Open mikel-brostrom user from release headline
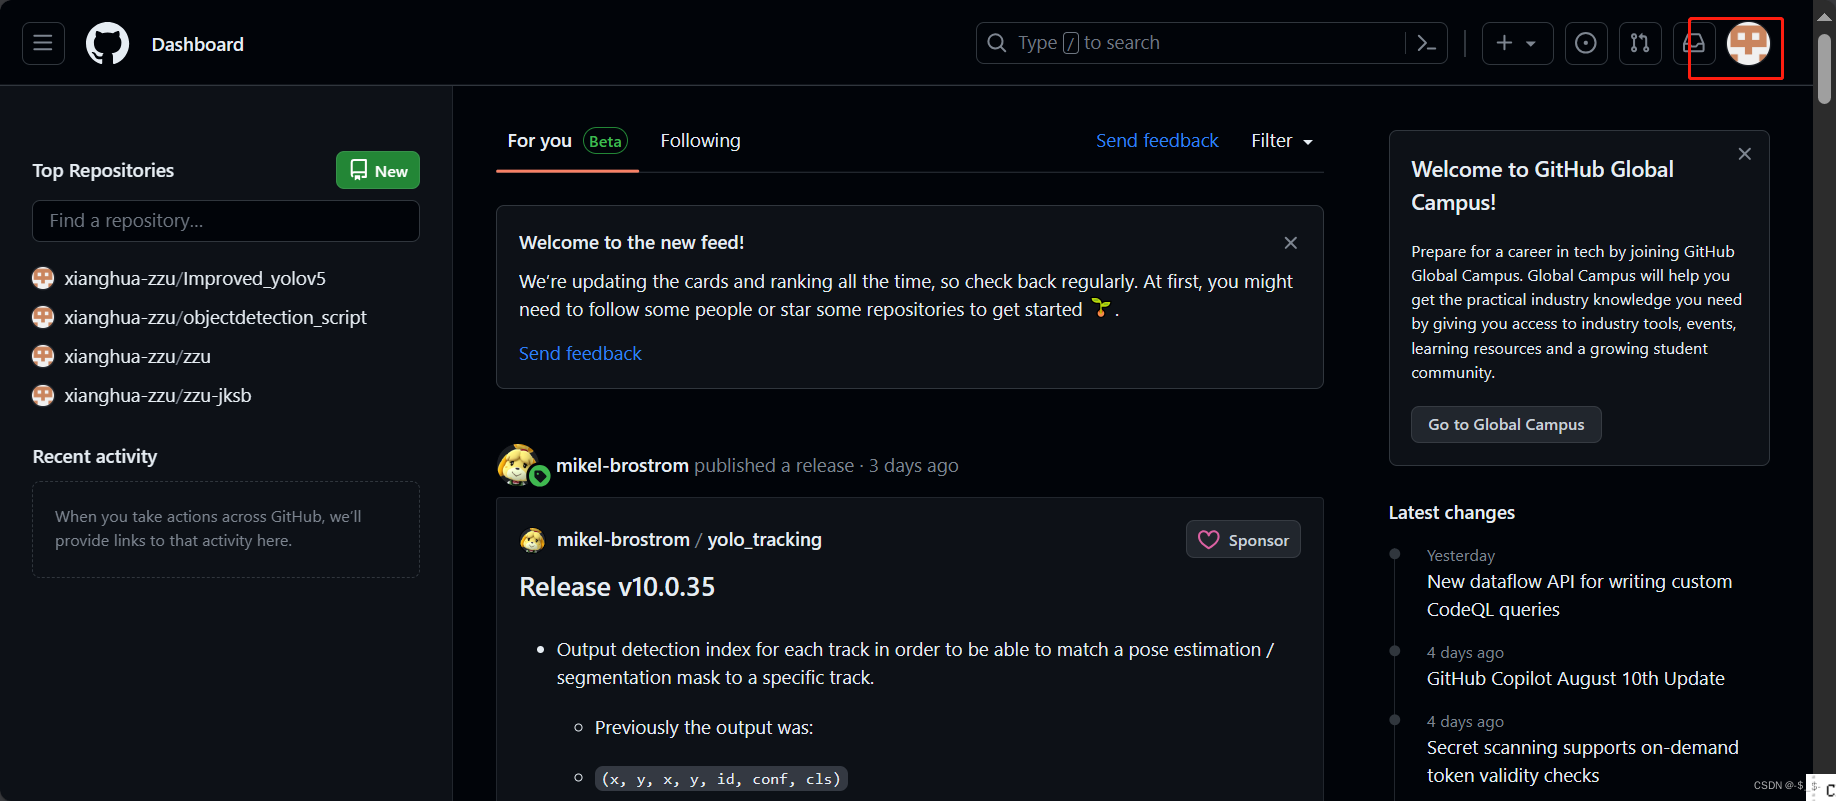The width and height of the screenshot is (1836, 801). tap(622, 465)
